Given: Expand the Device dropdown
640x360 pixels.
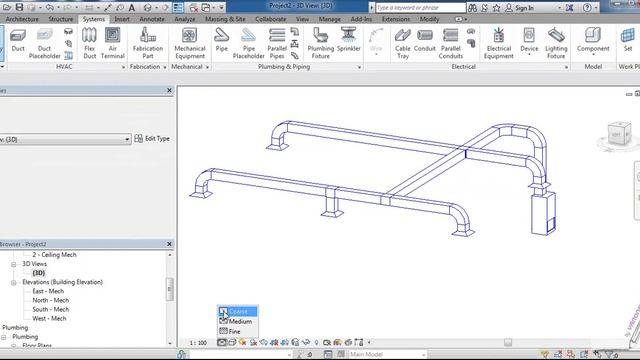Looking at the screenshot, I should (529, 55).
